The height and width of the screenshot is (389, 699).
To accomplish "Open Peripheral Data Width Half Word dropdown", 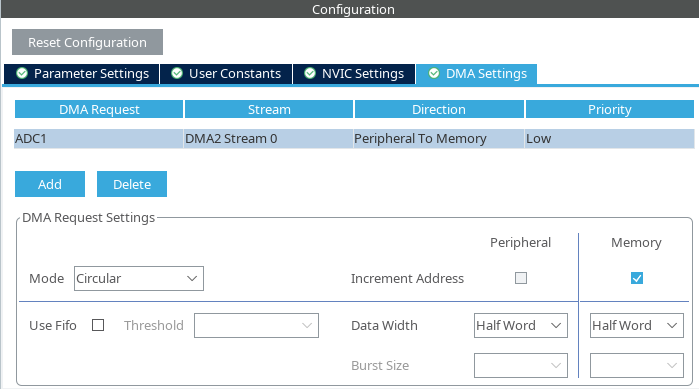I will (x=521, y=325).
